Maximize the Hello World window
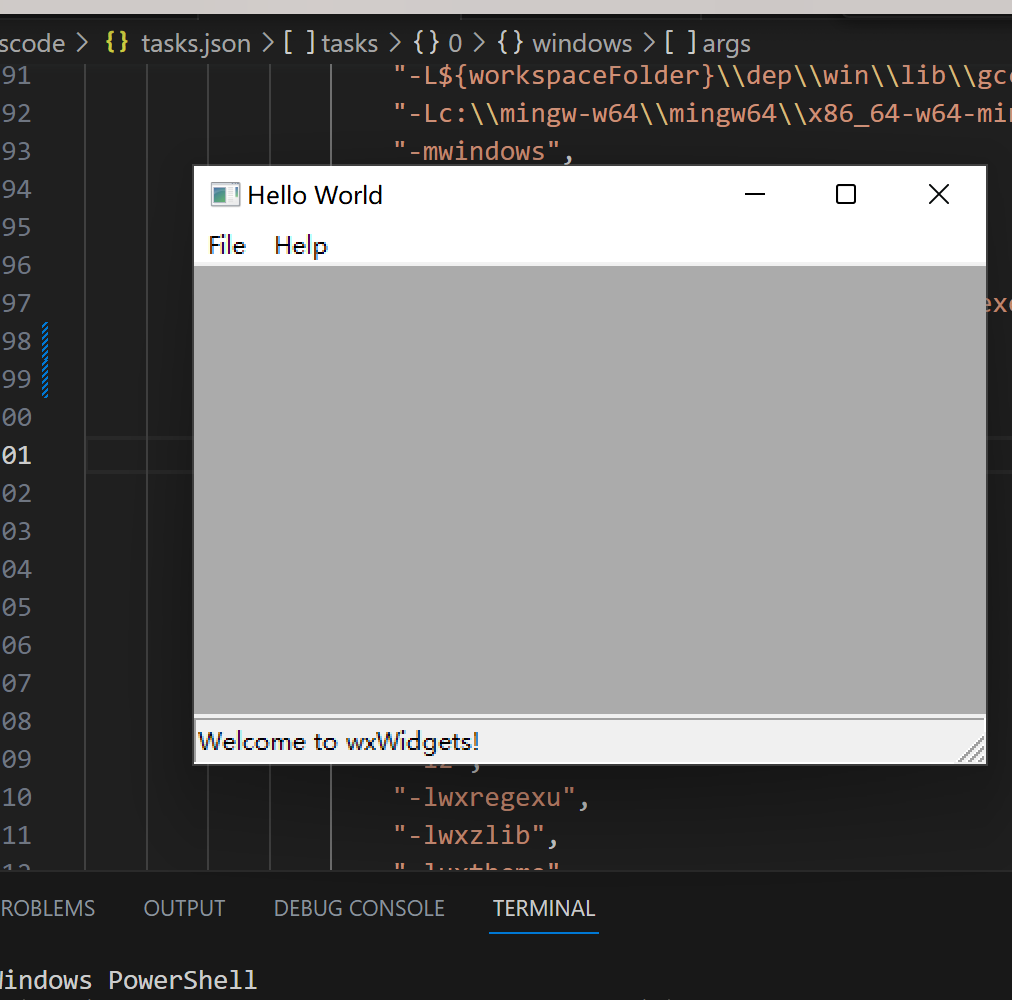The height and width of the screenshot is (1000, 1012). (845, 194)
